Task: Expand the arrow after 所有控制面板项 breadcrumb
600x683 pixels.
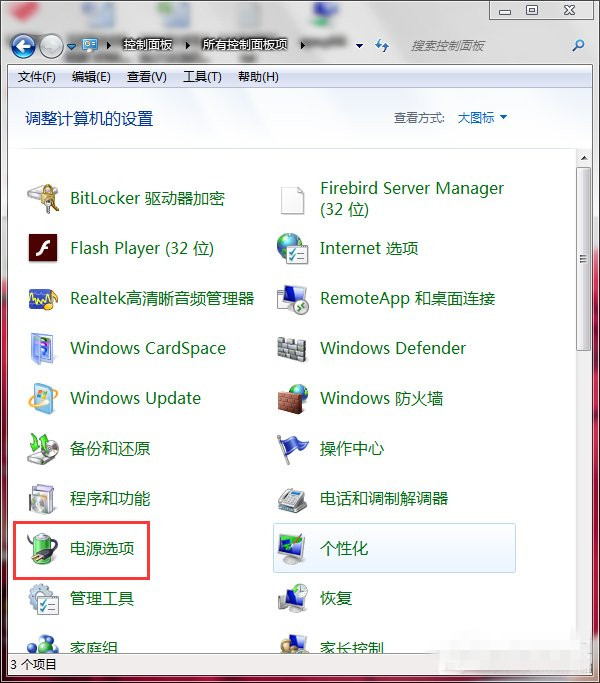Action: [303, 45]
